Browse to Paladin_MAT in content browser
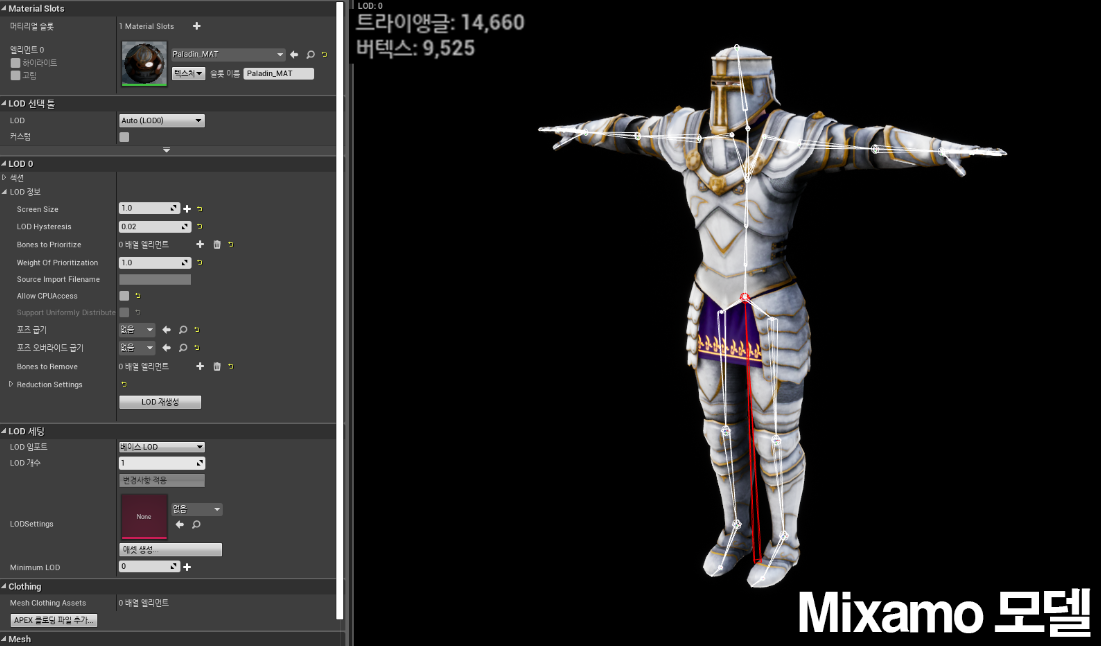This screenshot has width=1101, height=646. [310, 54]
